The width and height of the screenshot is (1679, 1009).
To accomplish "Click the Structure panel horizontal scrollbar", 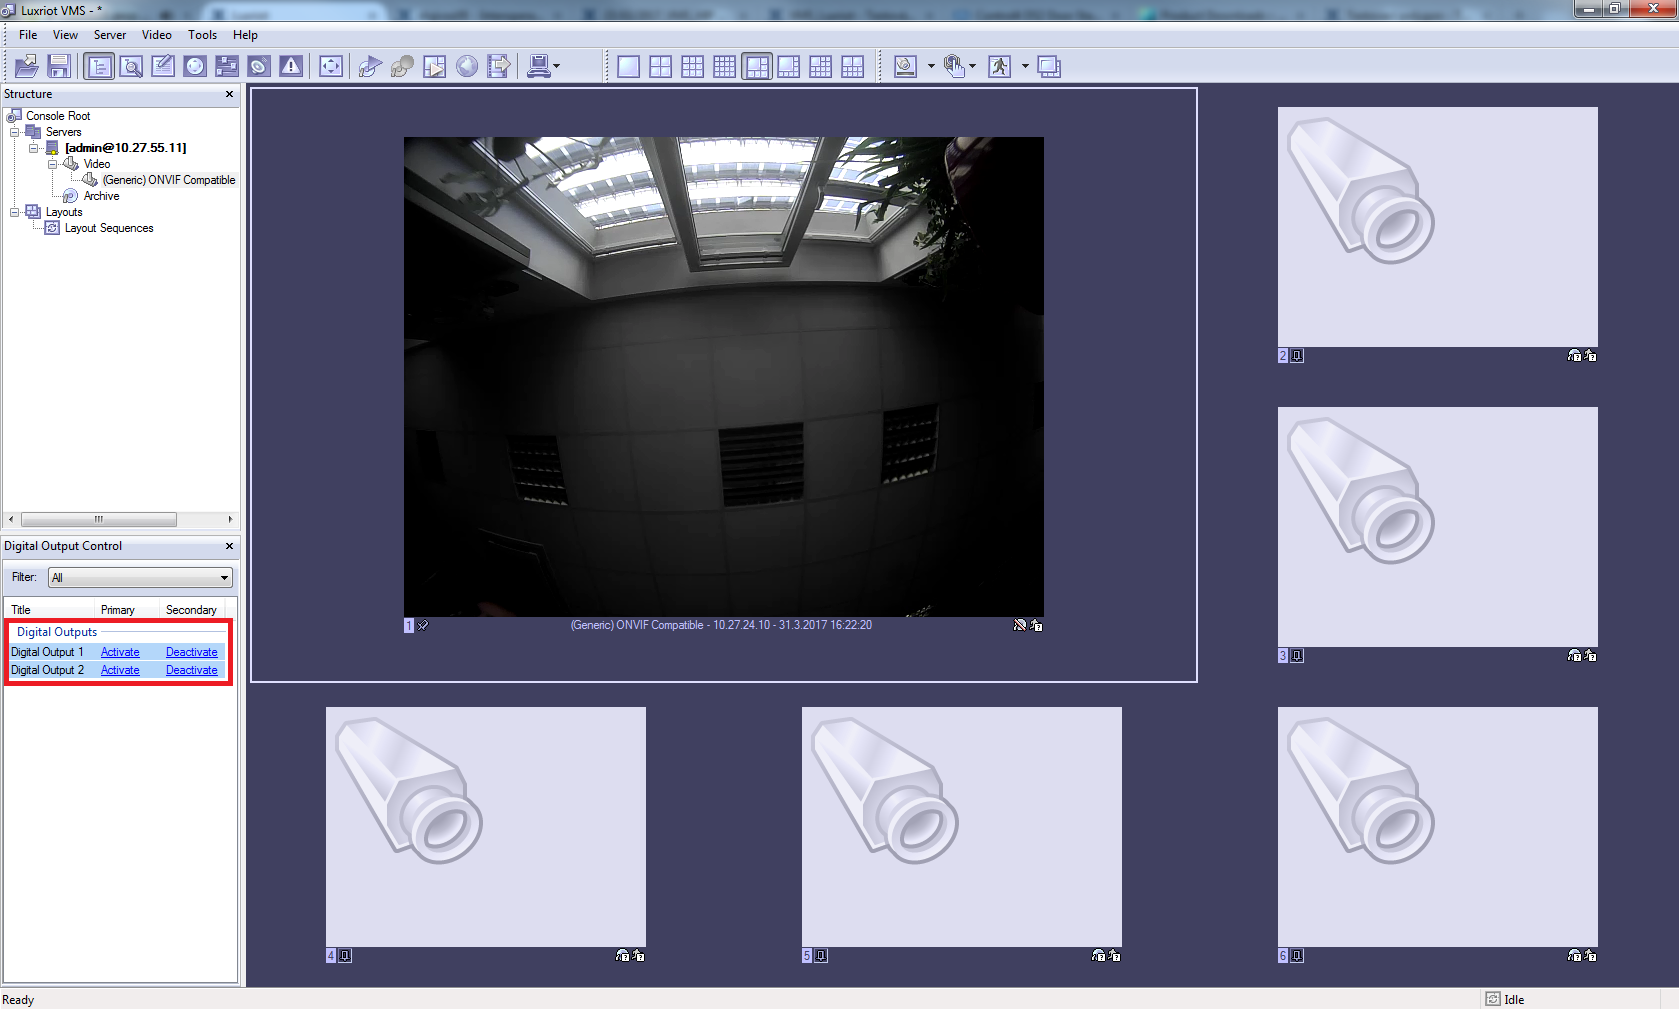I will 99,520.
